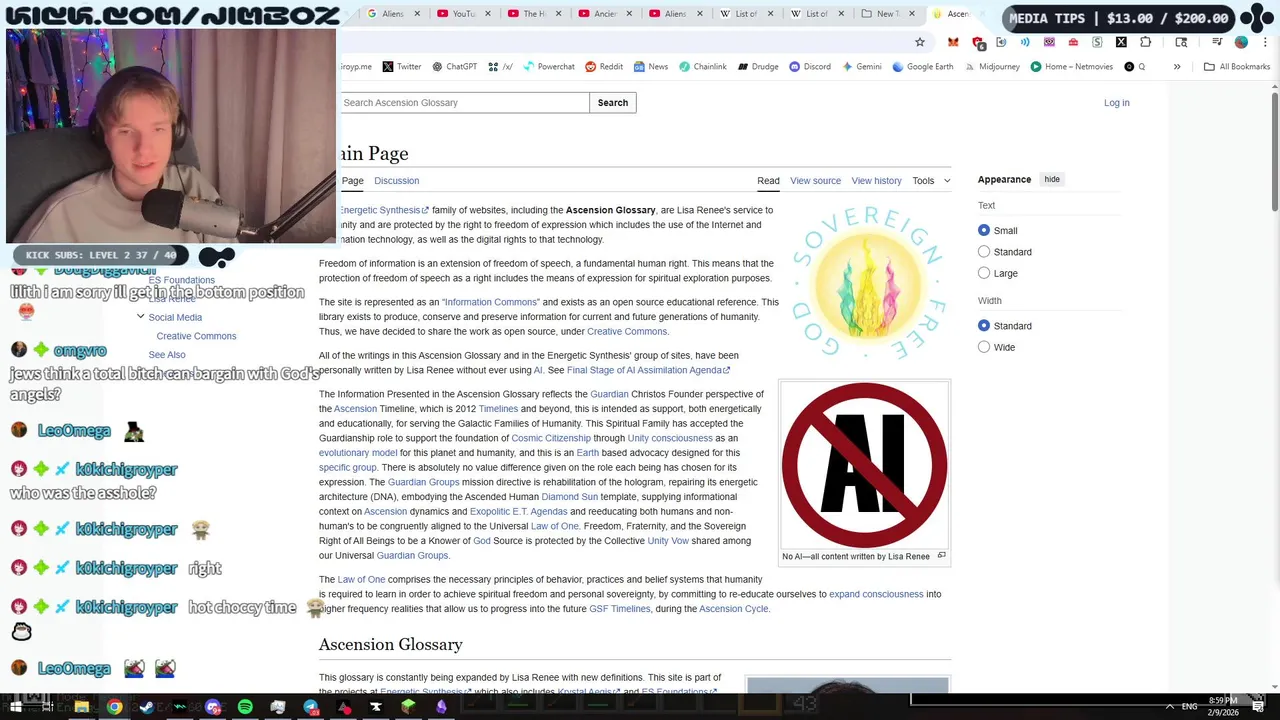Open the Drudge bookmark

[x=759, y=67]
